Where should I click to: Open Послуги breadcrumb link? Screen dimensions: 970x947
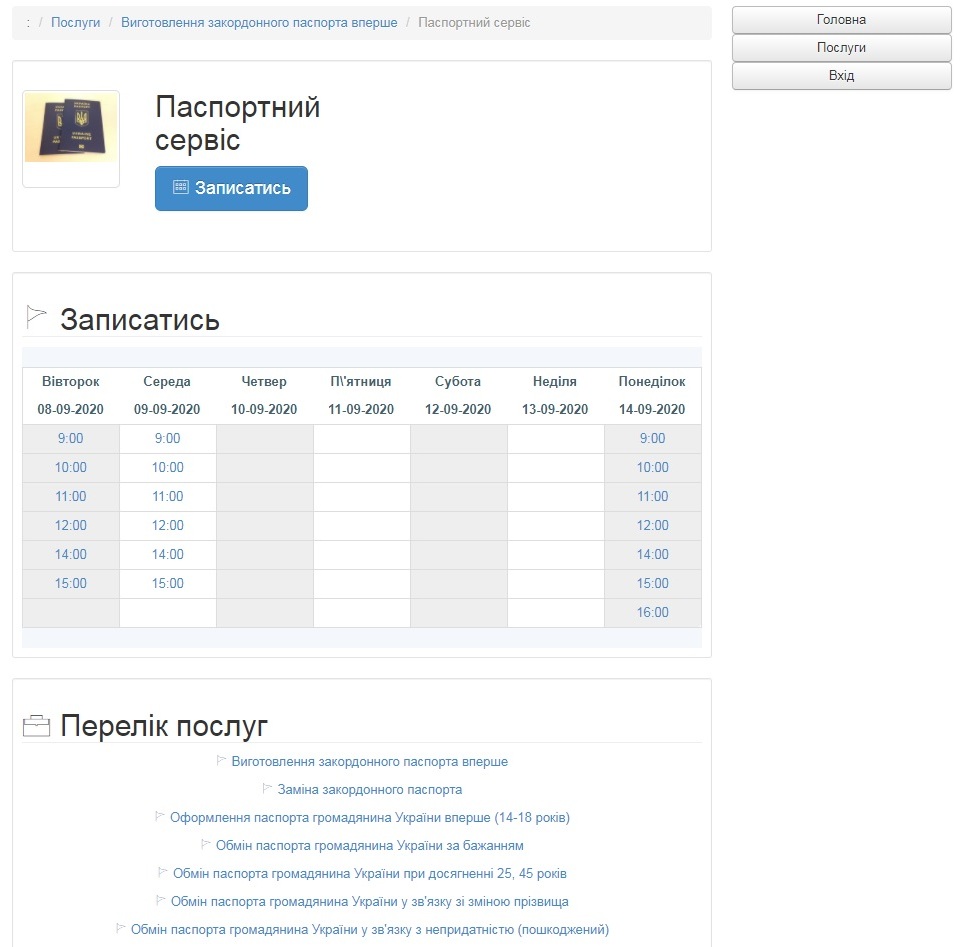75,22
